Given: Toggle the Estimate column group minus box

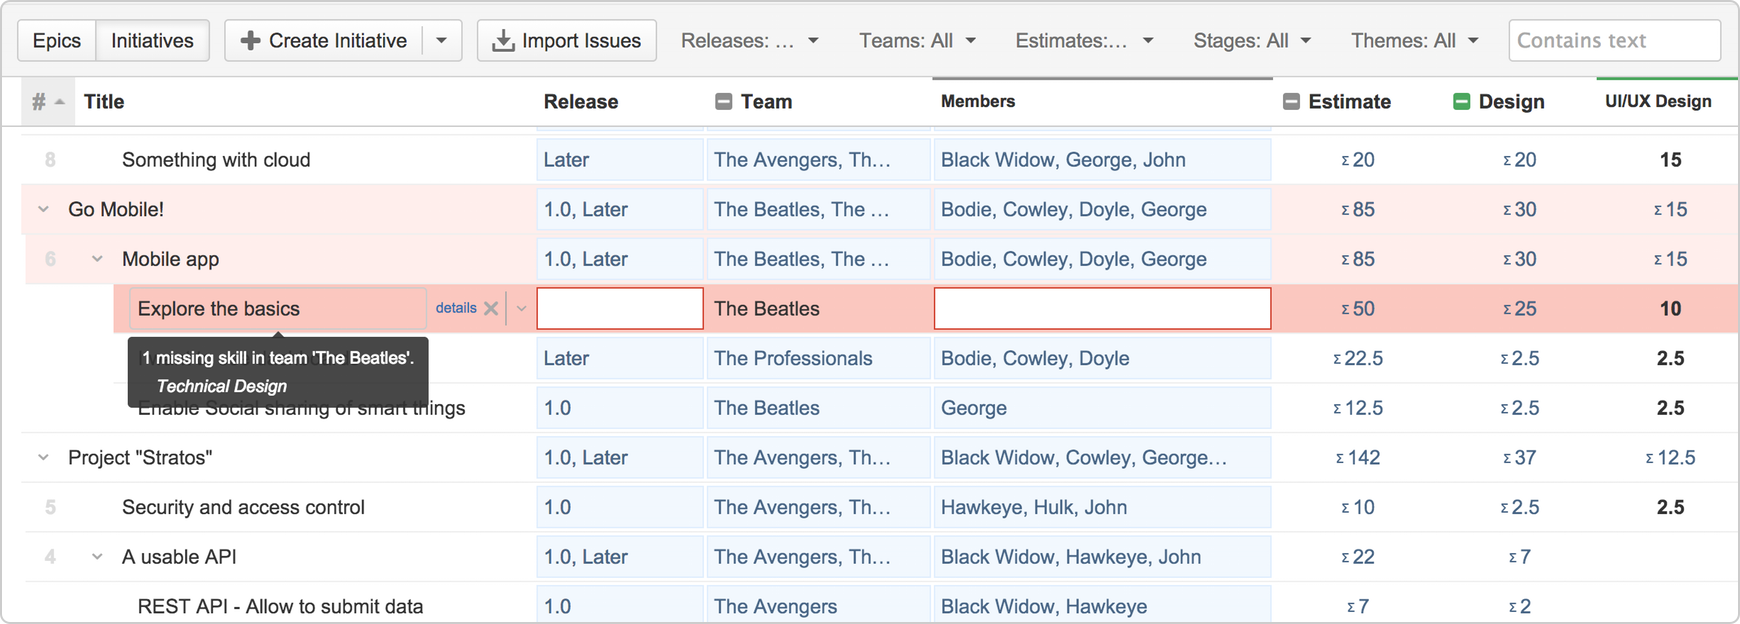Looking at the screenshot, I should 1291,102.
